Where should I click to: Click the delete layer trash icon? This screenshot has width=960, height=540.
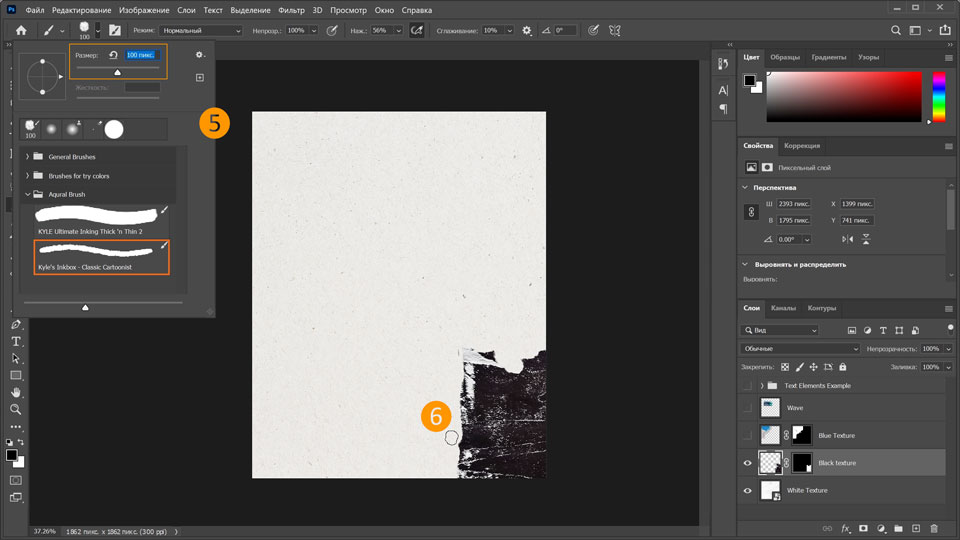[x=934, y=528]
